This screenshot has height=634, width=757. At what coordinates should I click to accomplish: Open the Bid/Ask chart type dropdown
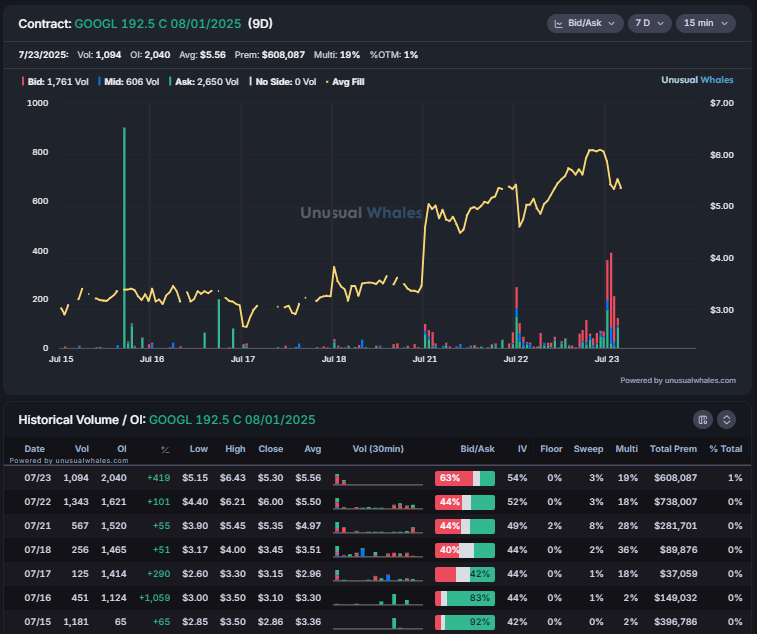click(x=585, y=23)
